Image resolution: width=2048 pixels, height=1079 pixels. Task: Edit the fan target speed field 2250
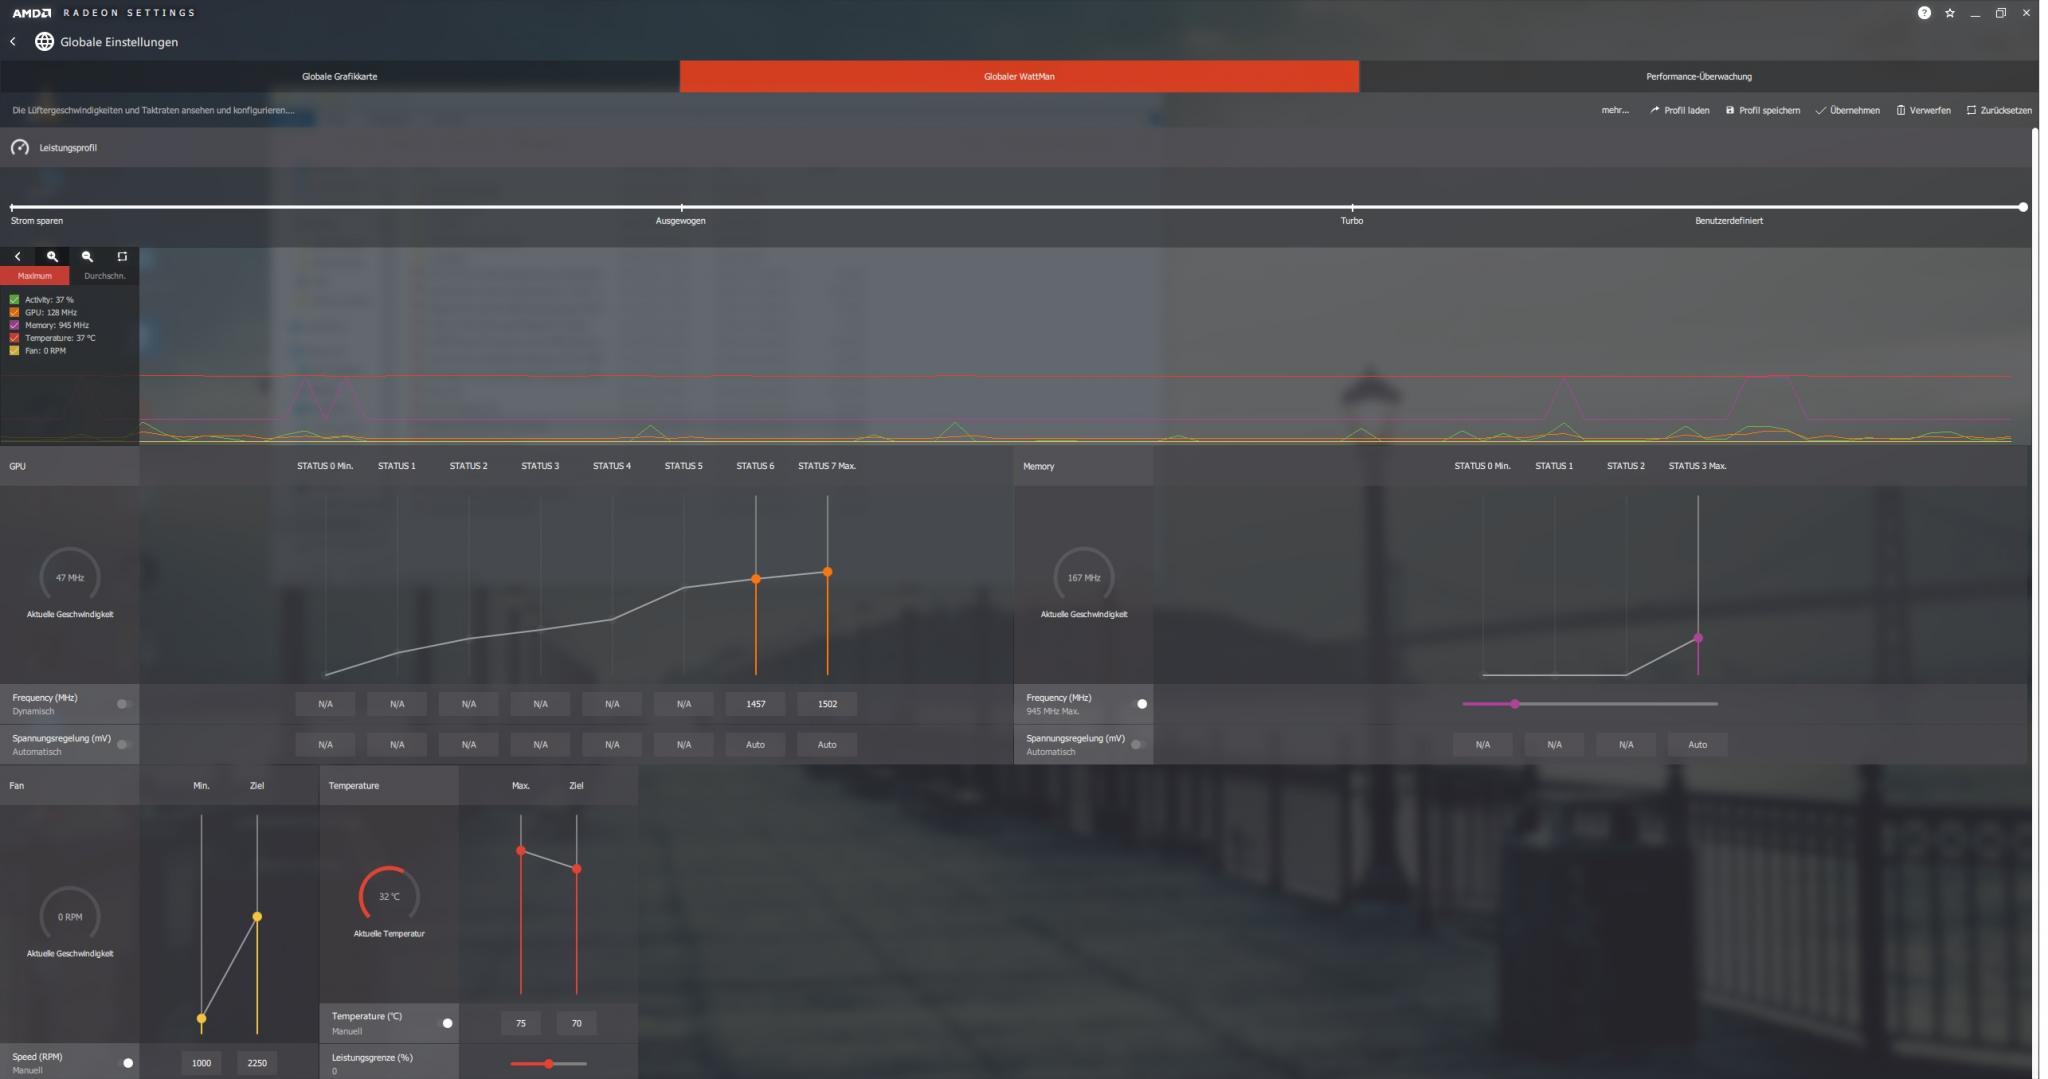click(x=257, y=1063)
